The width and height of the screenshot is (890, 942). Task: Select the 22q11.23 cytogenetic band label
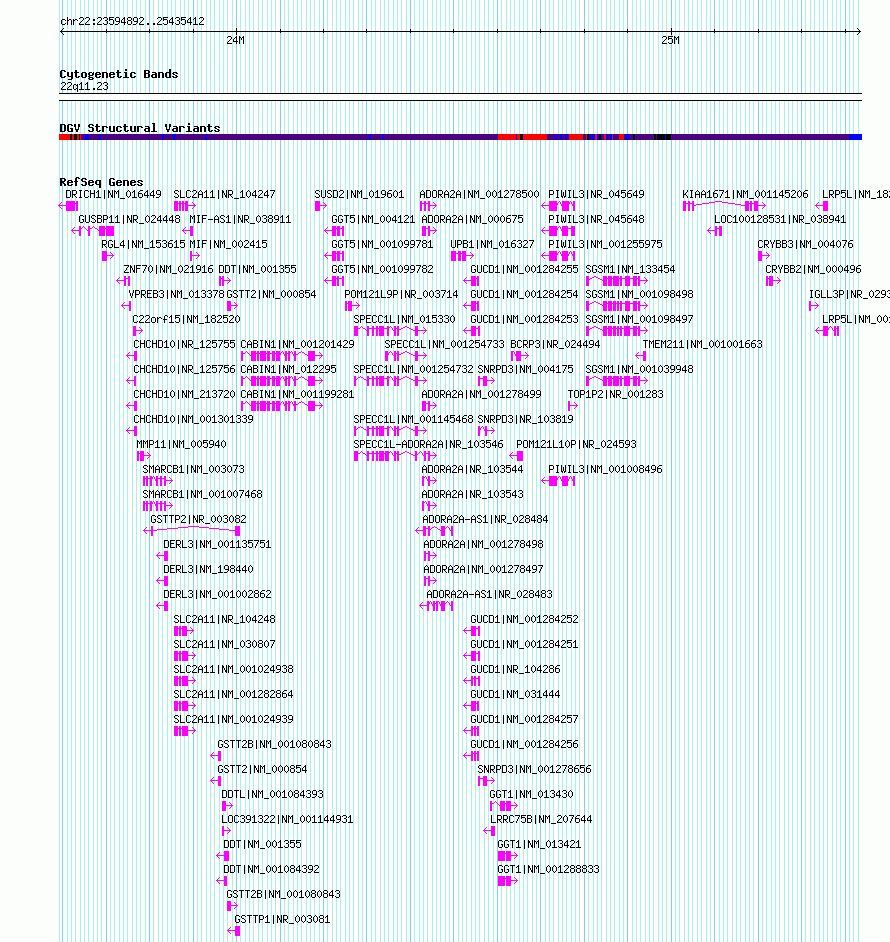point(84,87)
